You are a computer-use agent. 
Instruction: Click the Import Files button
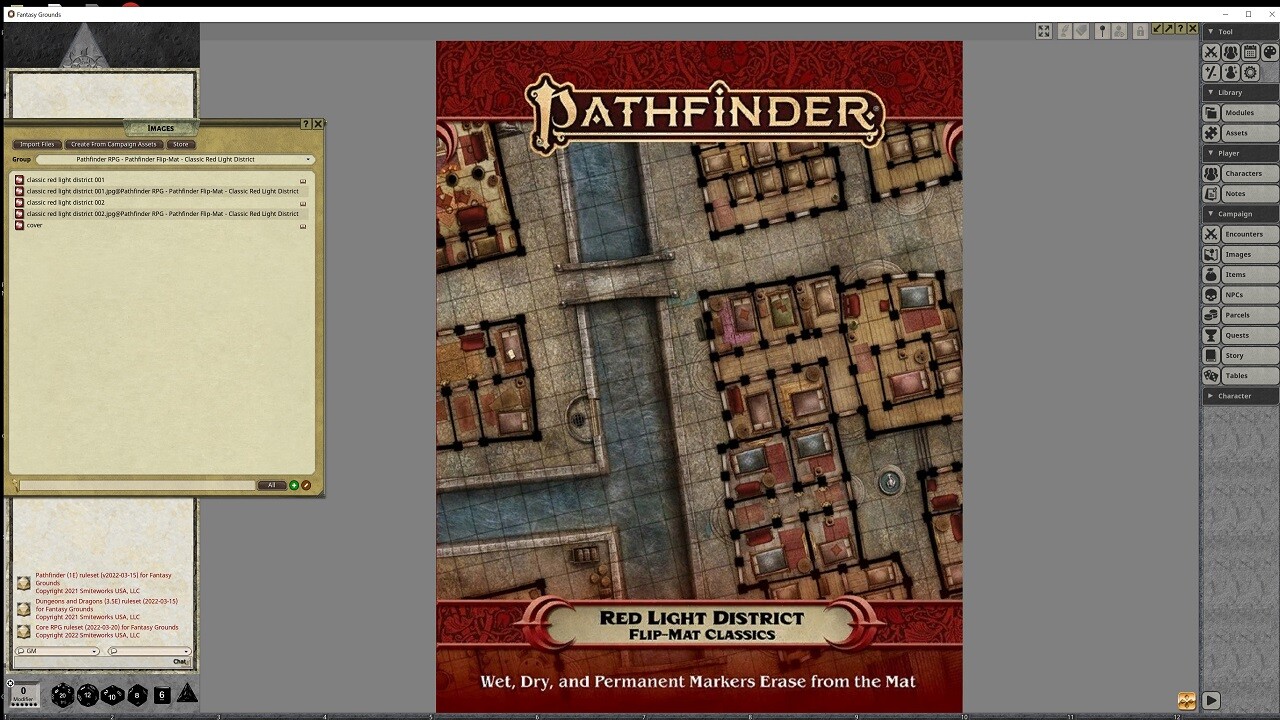tap(36, 144)
